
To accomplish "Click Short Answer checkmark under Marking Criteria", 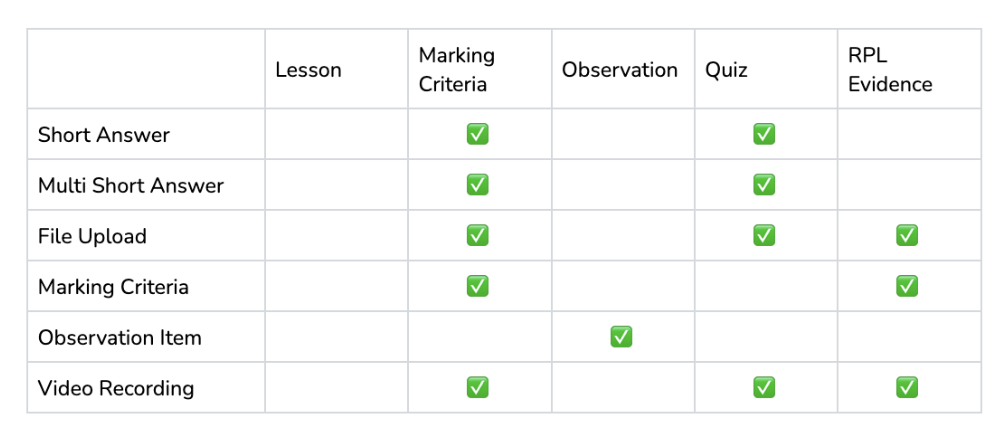I will tap(477, 134).
